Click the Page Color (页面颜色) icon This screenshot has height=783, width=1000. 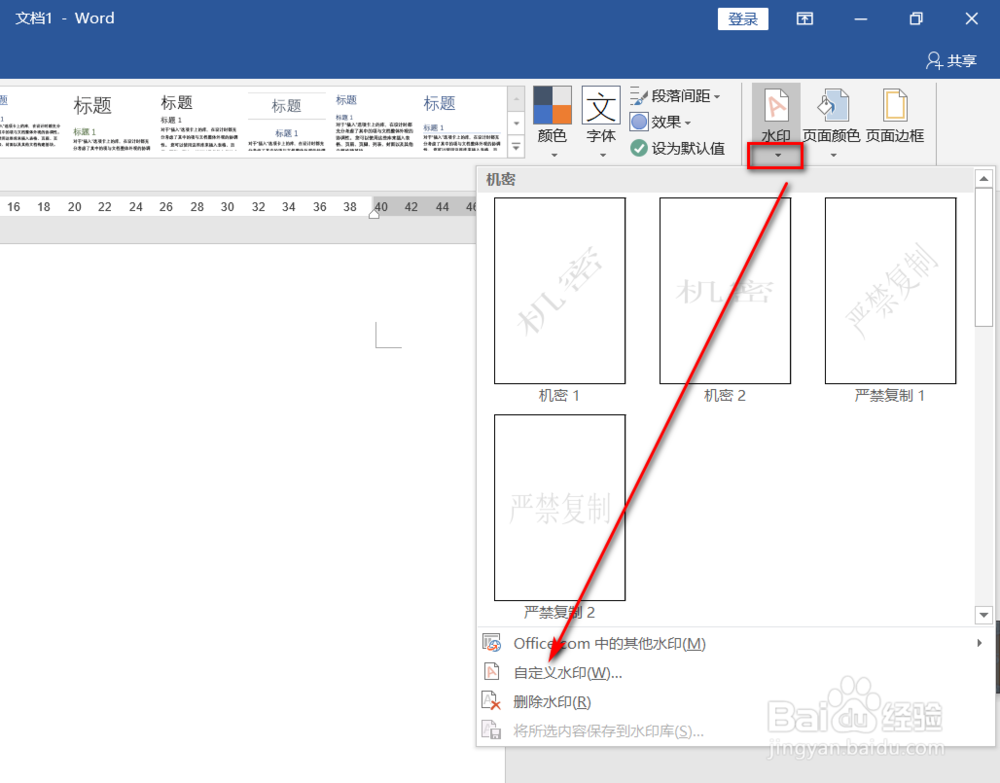[832, 106]
